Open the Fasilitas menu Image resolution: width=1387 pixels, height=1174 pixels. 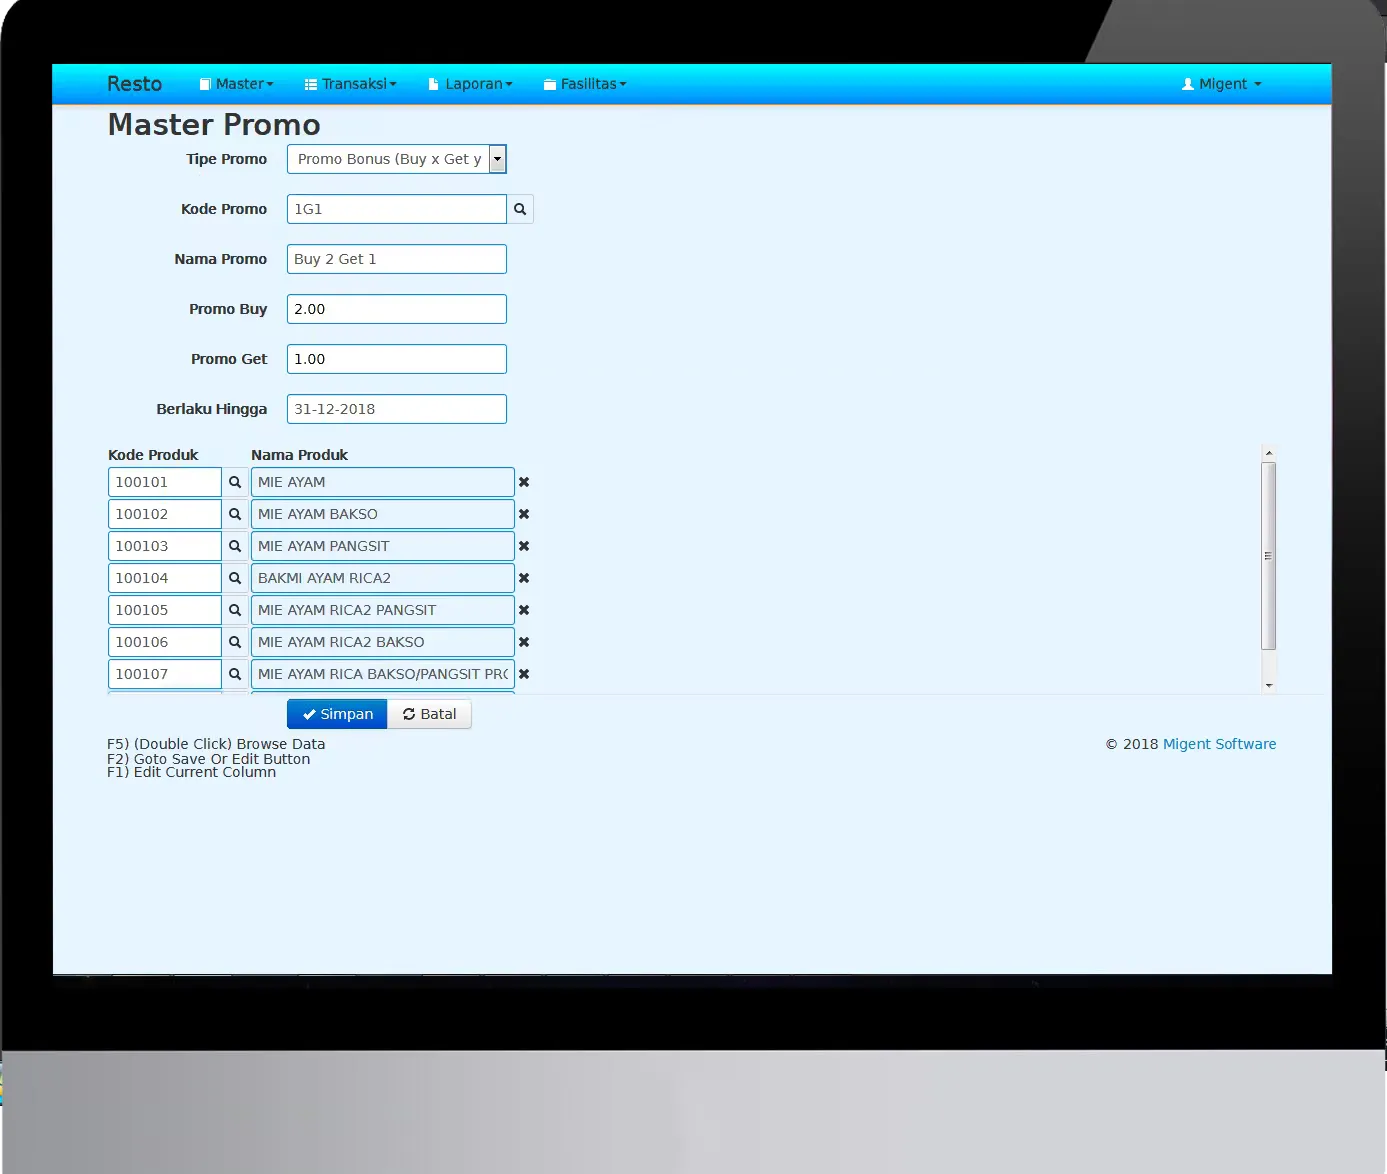point(585,84)
